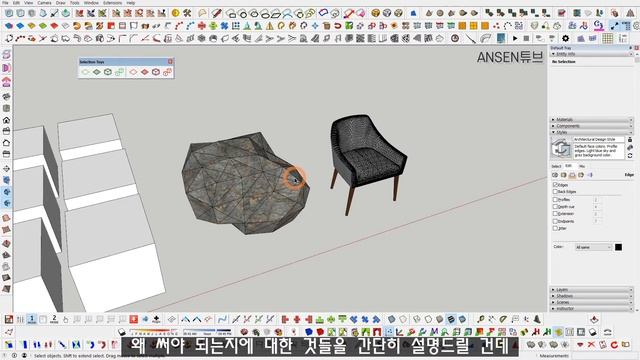Click the black play triangle toolbar button

[515, 38]
